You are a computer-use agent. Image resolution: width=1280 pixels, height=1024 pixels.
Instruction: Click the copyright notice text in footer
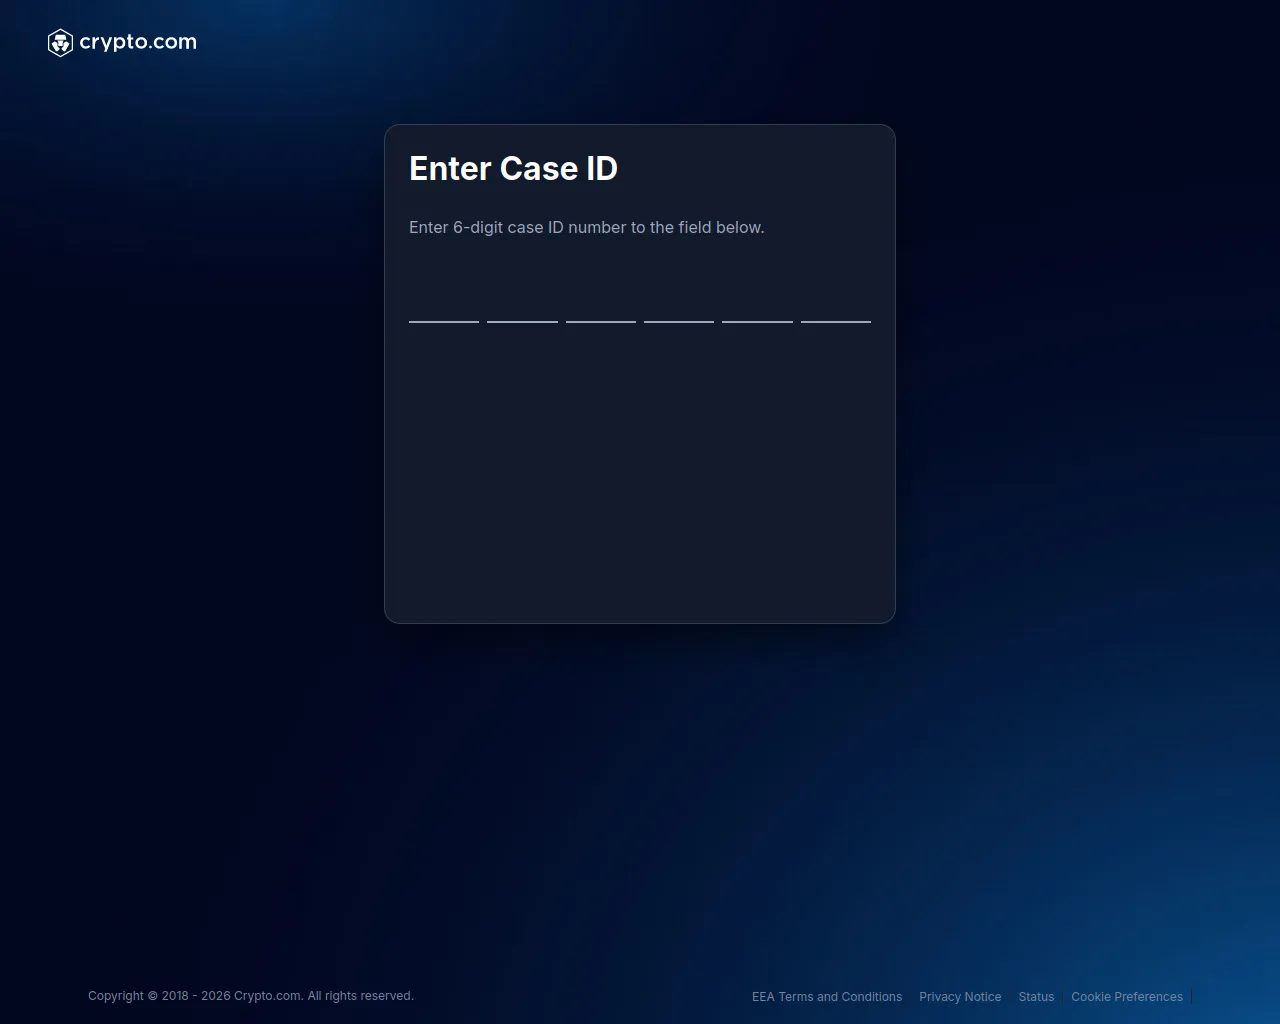tap(251, 996)
